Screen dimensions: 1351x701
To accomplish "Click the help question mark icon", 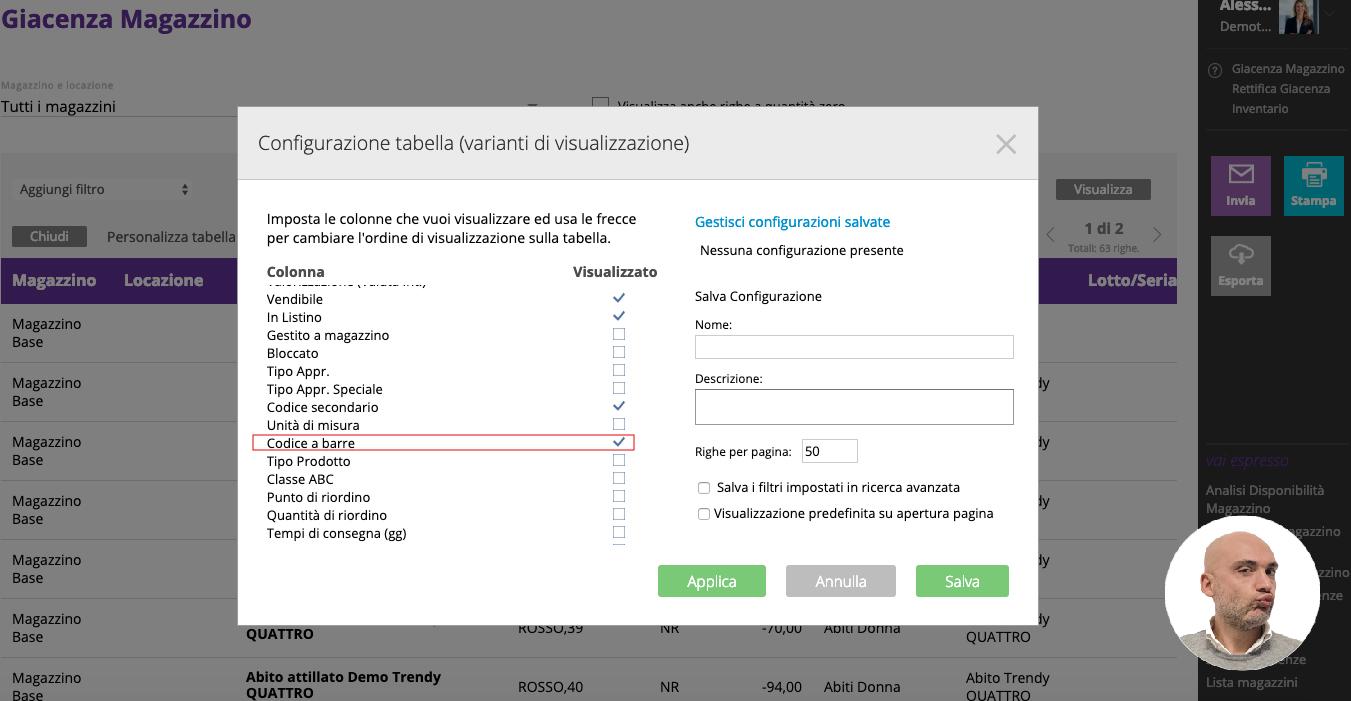I will (x=1215, y=70).
